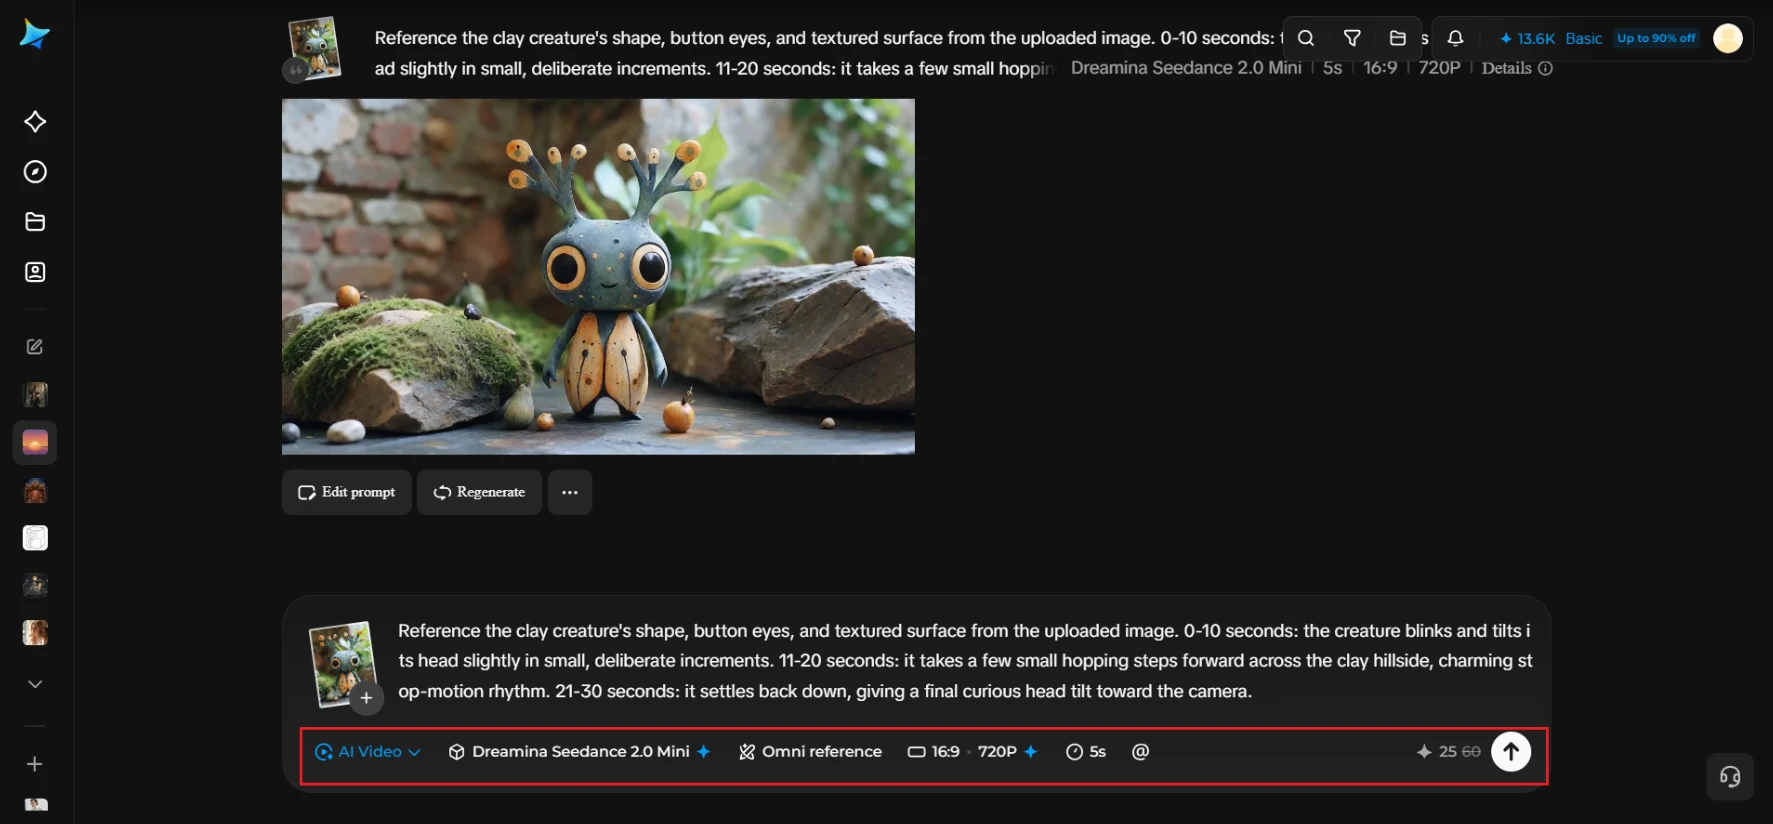Select the sunset project thumbnail in sidebar
Screen dimensions: 1773x824
pos(35,442)
